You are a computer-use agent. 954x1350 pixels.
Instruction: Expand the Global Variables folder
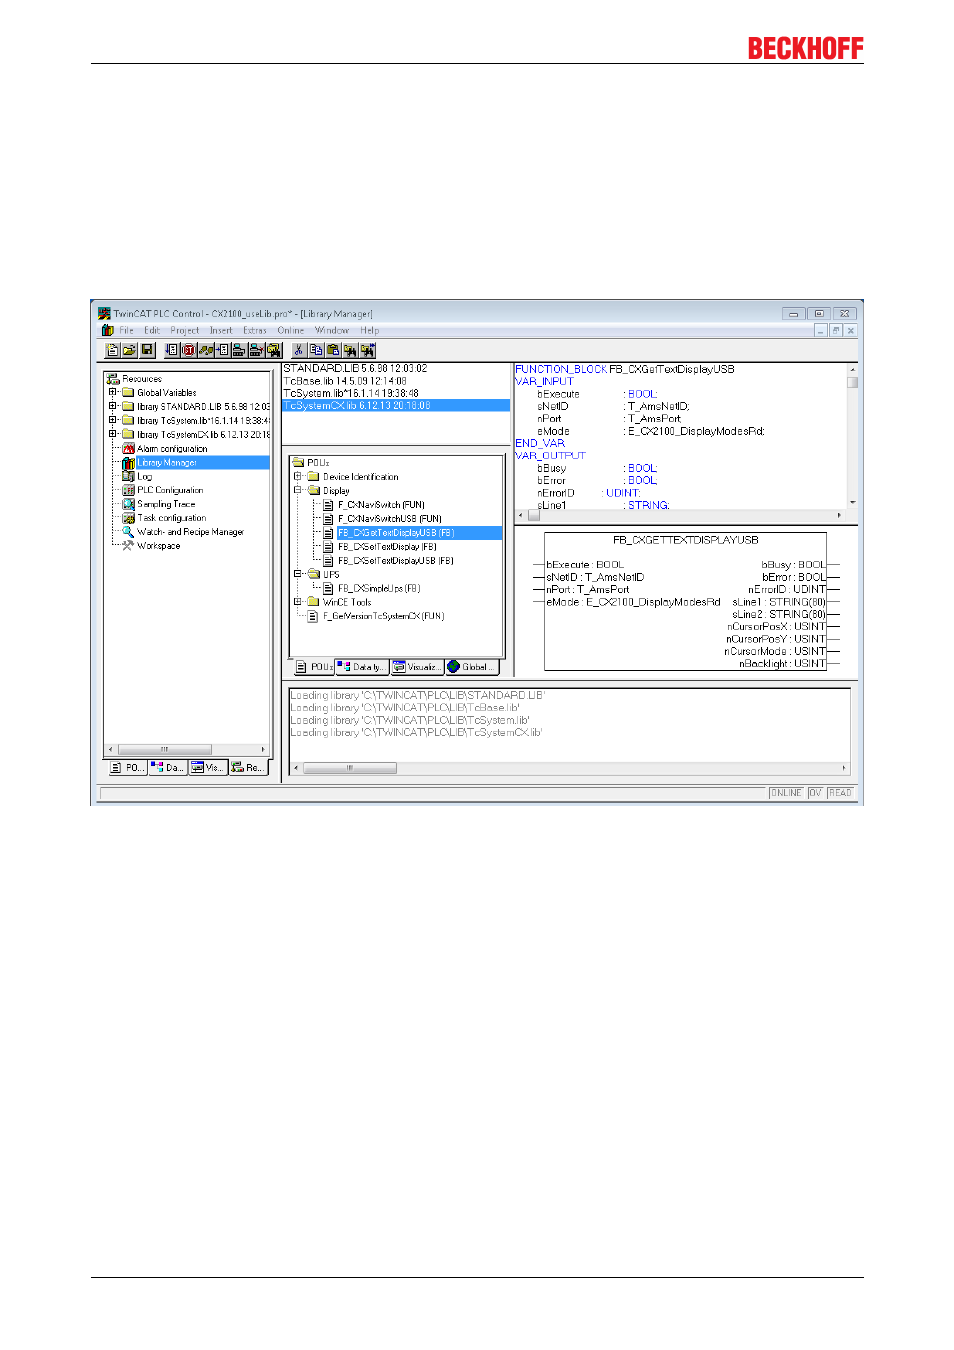113,393
